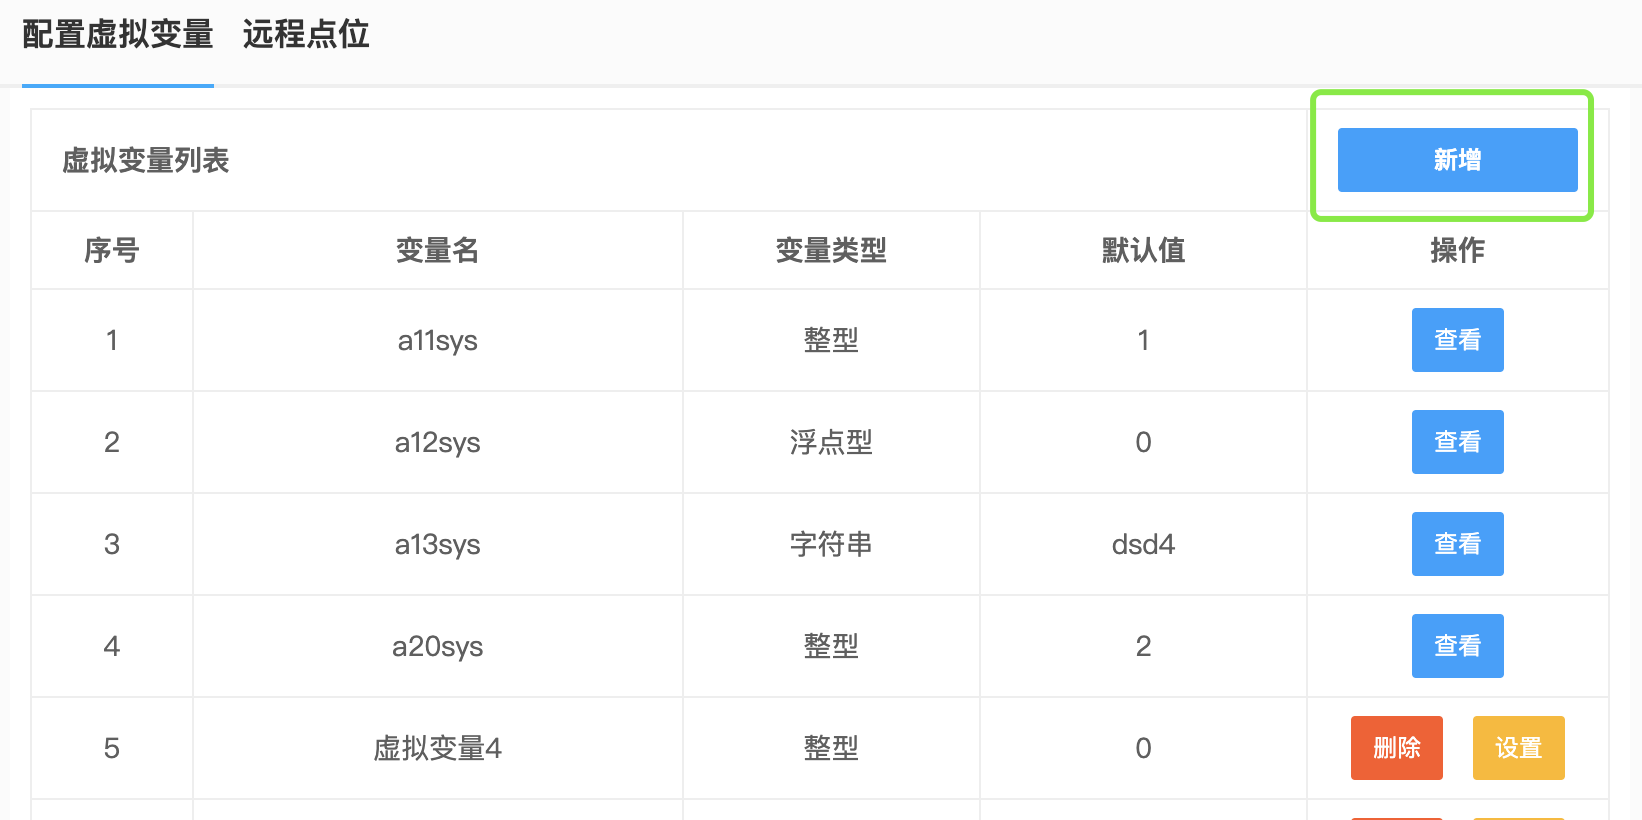The height and width of the screenshot is (820, 1642).
Task: Select the dsd4 default value cell
Action: (x=1143, y=544)
